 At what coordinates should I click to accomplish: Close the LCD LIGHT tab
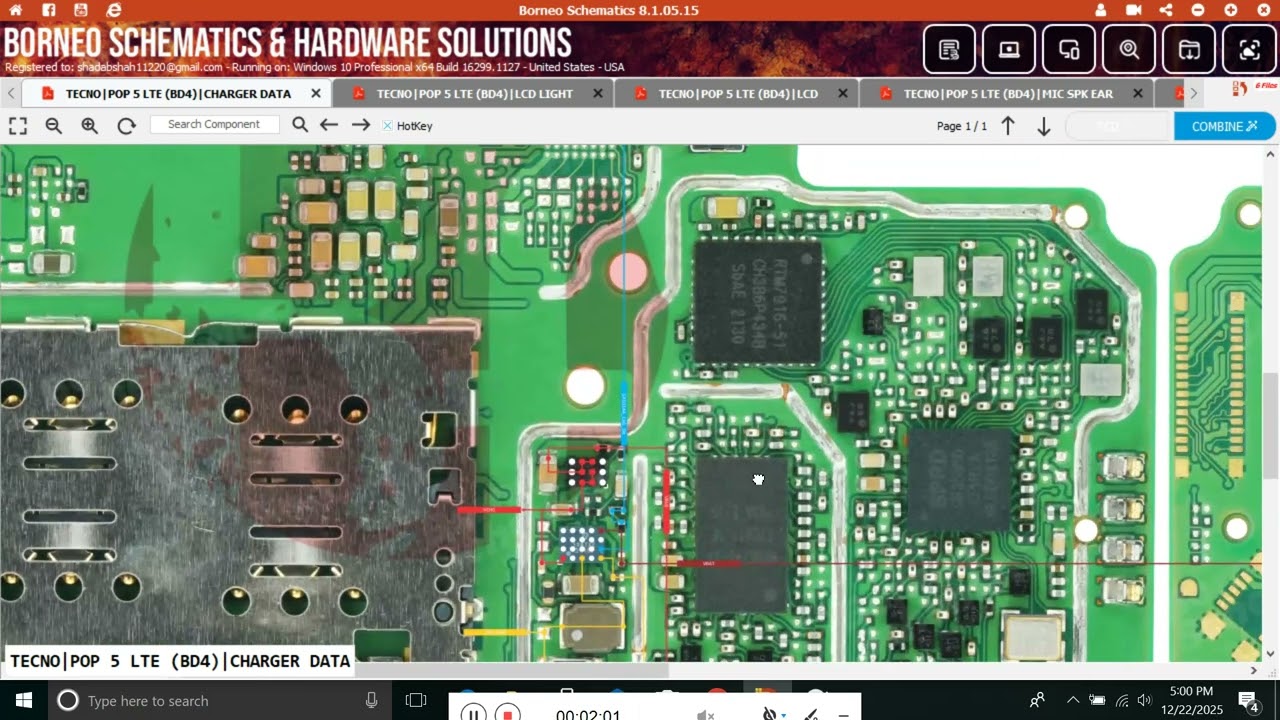click(x=598, y=93)
